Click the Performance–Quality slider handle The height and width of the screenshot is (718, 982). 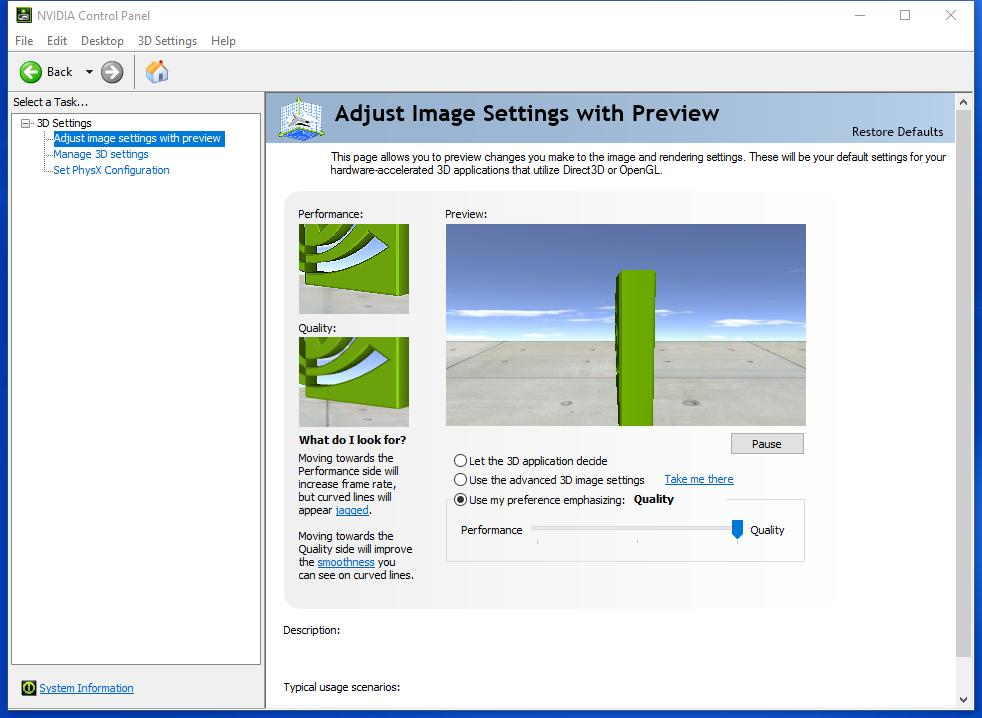pos(737,529)
